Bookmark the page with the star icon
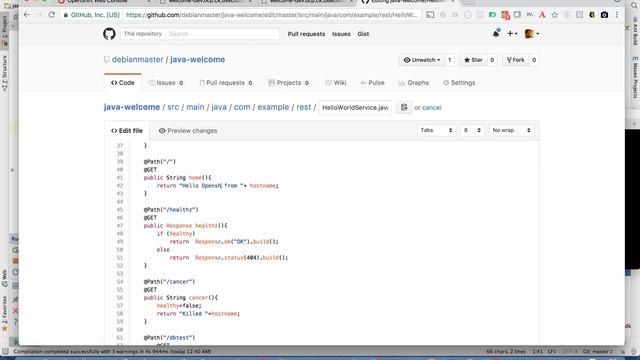The width and height of the screenshot is (640, 360). (555, 15)
